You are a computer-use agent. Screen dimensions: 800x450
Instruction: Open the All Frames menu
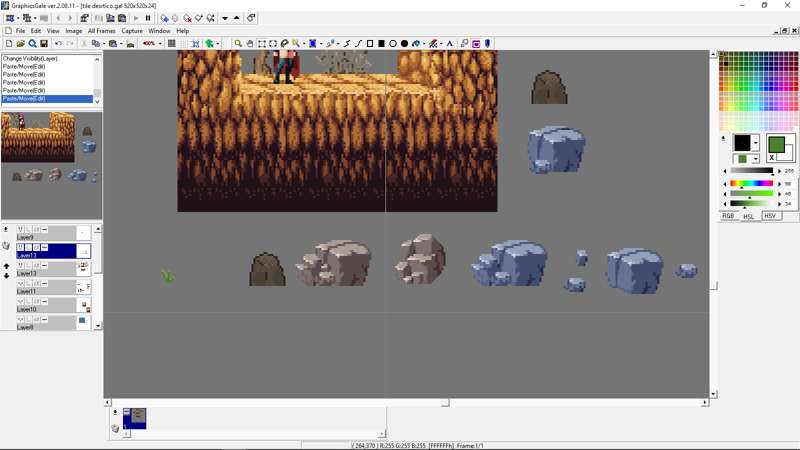point(102,31)
